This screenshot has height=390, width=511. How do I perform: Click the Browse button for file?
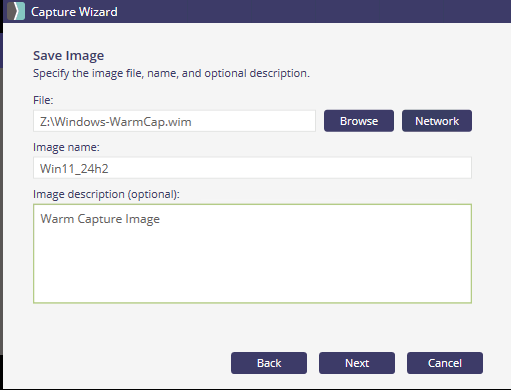tap(359, 121)
